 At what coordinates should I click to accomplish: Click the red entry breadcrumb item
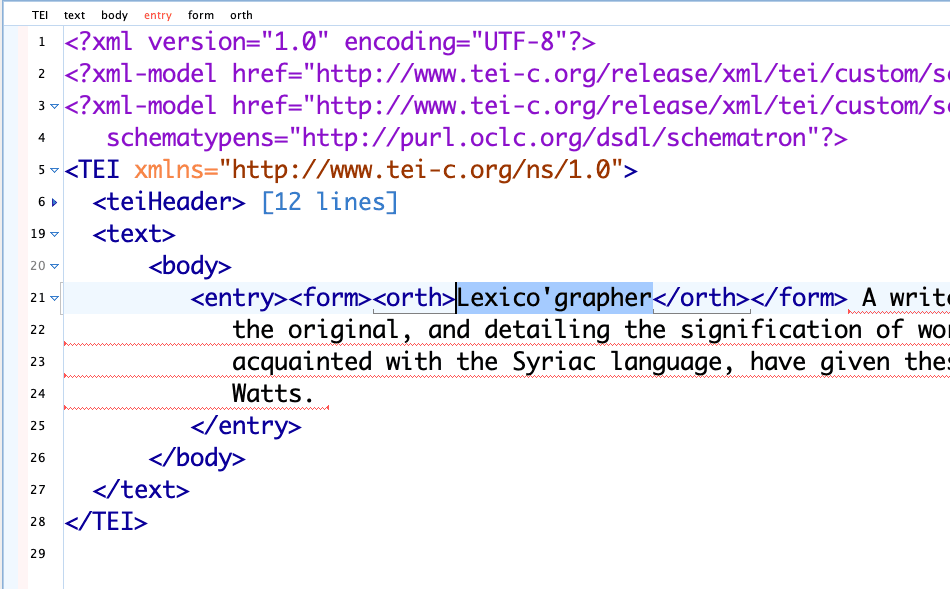[158, 15]
